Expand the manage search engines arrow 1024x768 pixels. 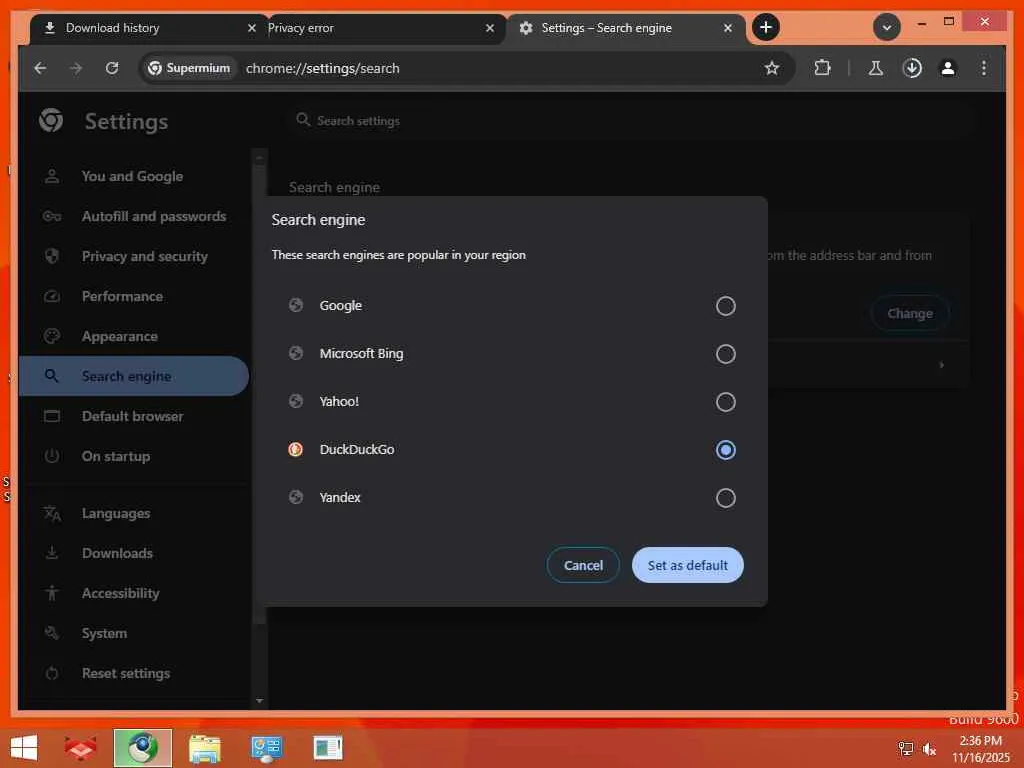[x=941, y=364]
